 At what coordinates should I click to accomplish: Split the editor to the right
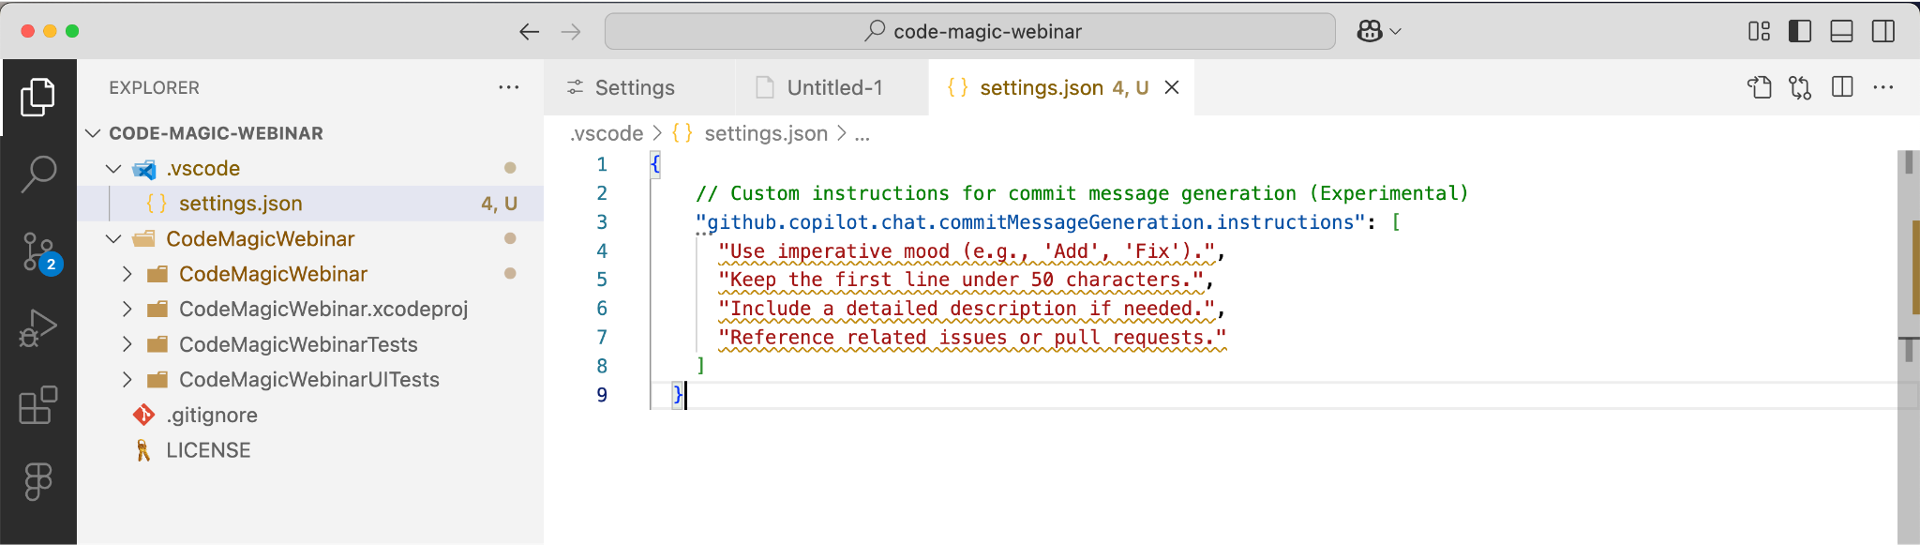pyautogui.click(x=1842, y=87)
